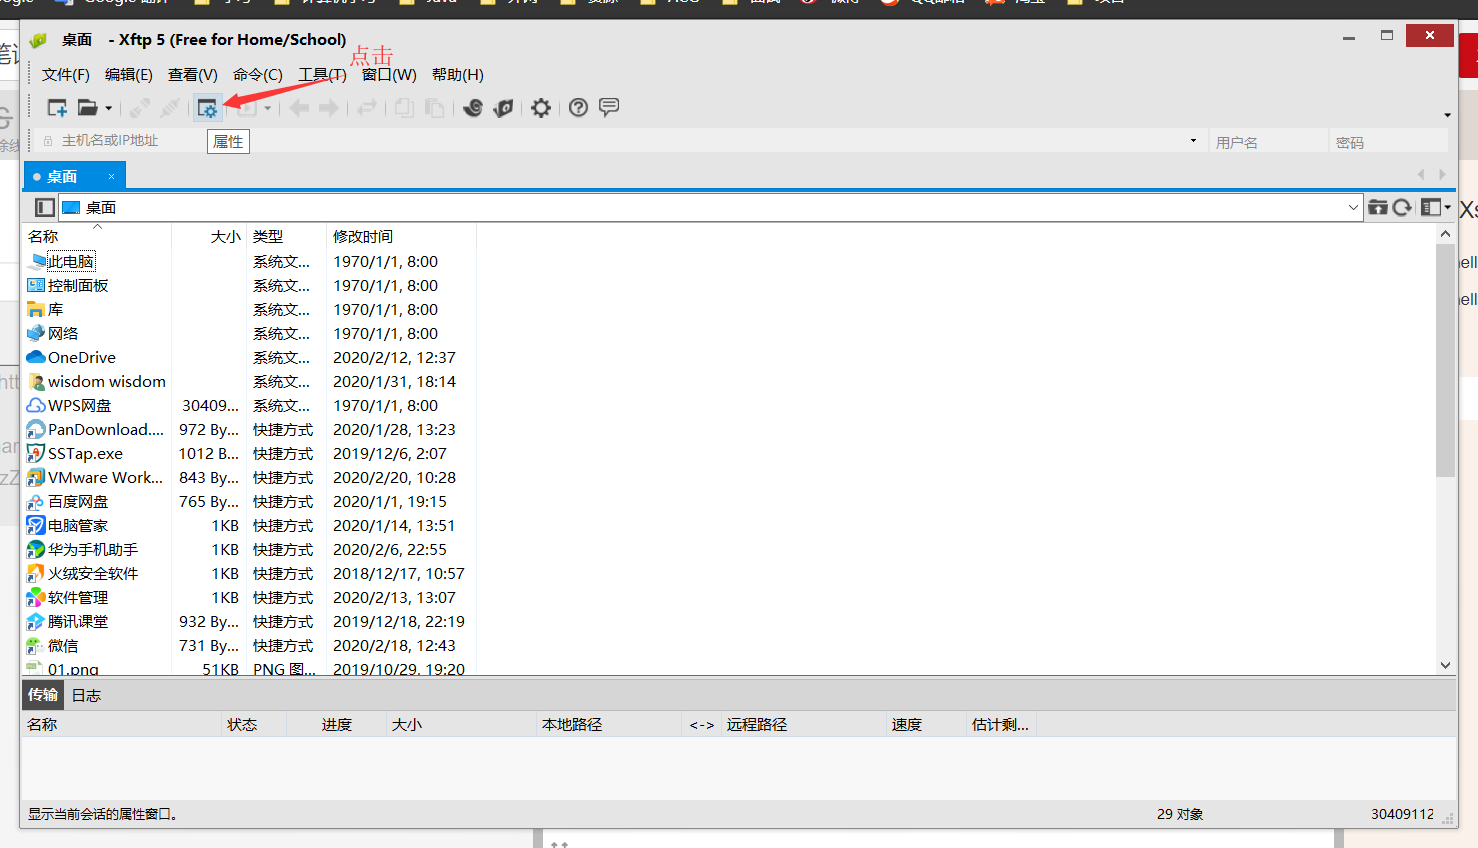Viewport: 1478px width, 848px height.
Task: Click the Open session folder icon
Action: pos(88,108)
